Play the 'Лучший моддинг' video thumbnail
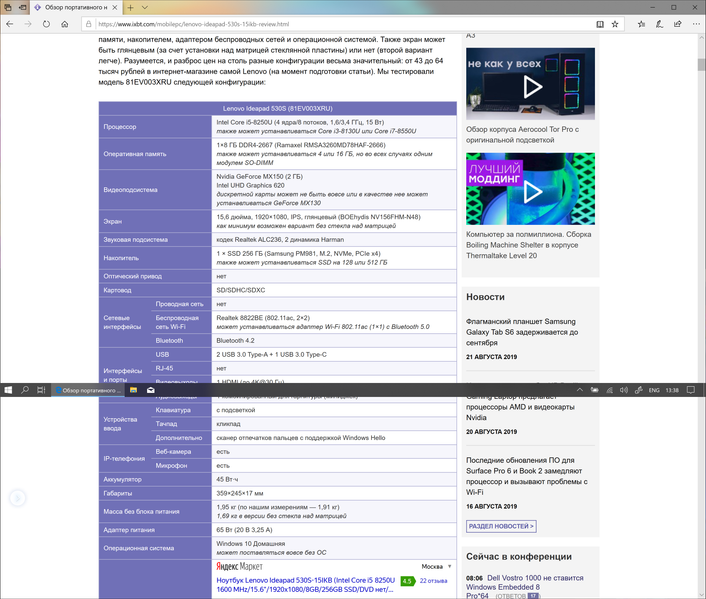This screenshot has height=599, width=706. (530, 189)
